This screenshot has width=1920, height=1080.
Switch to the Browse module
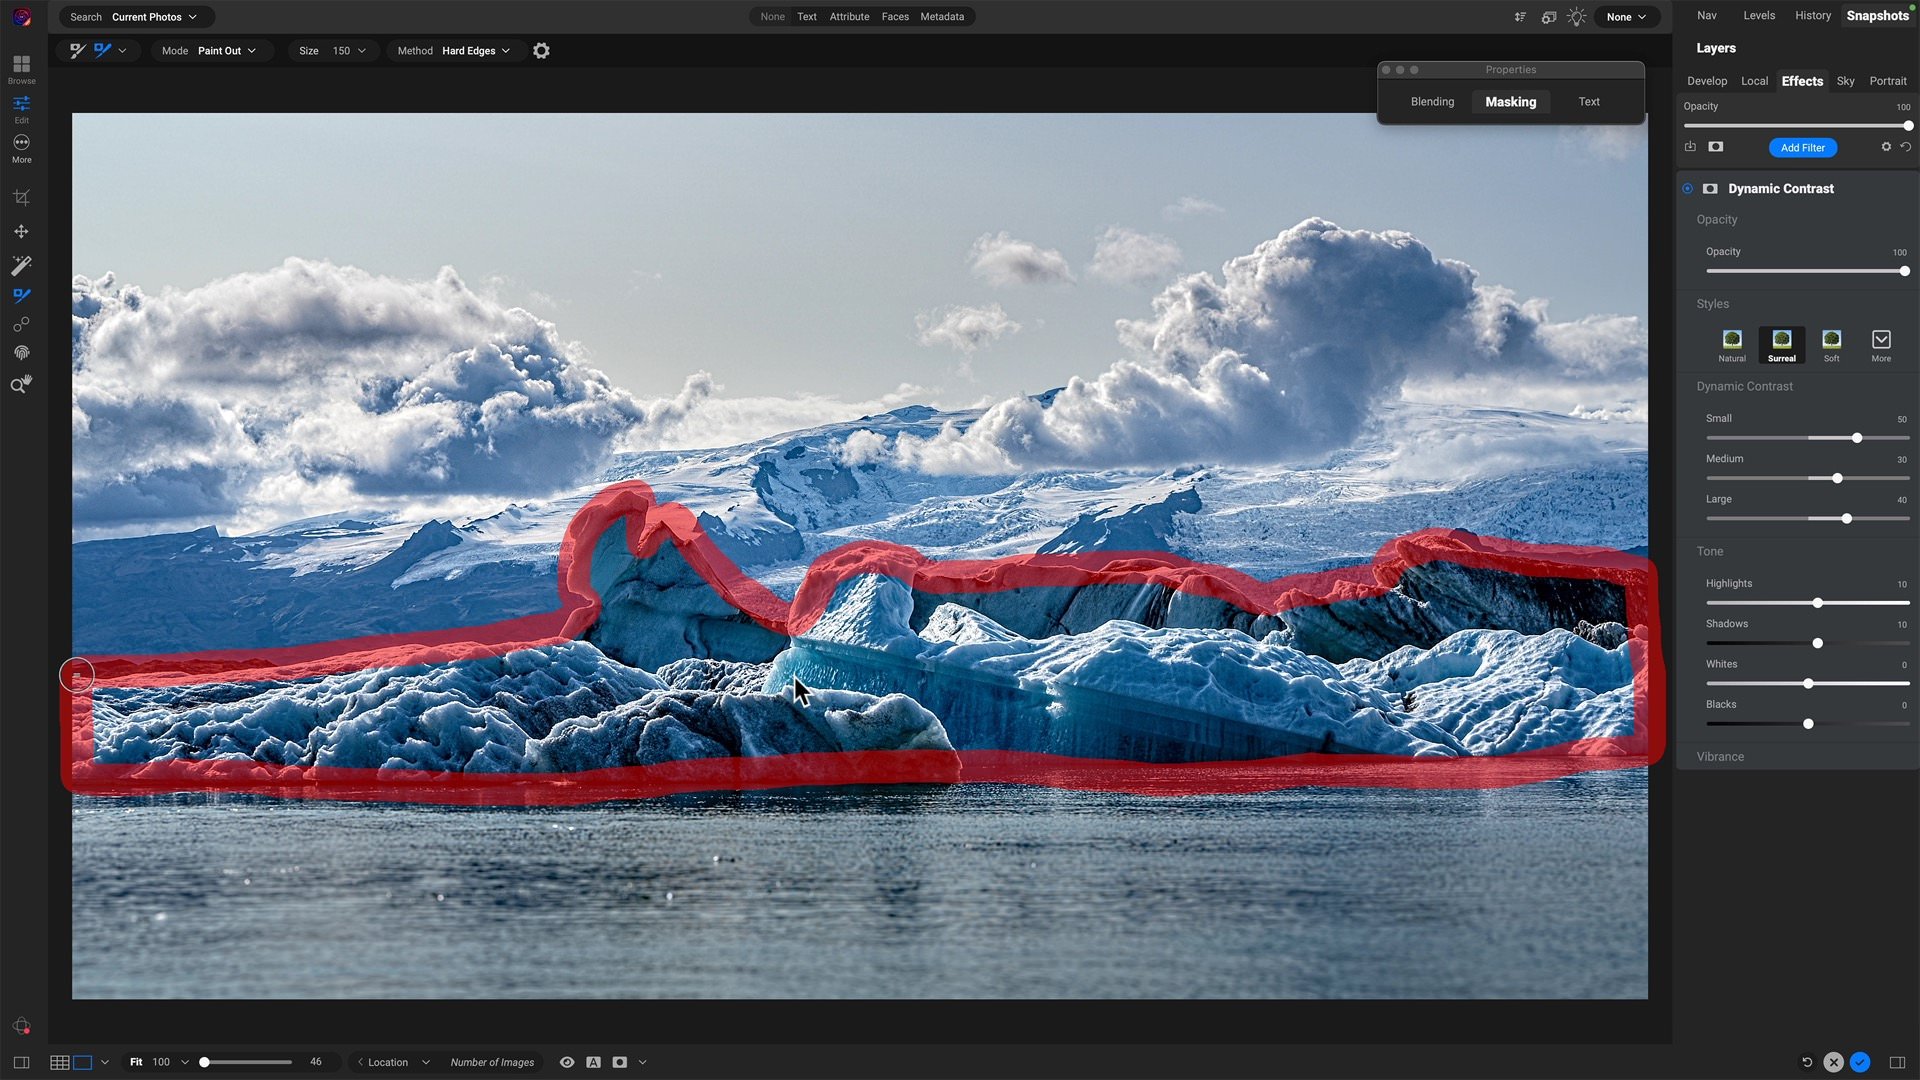(21, 66)
